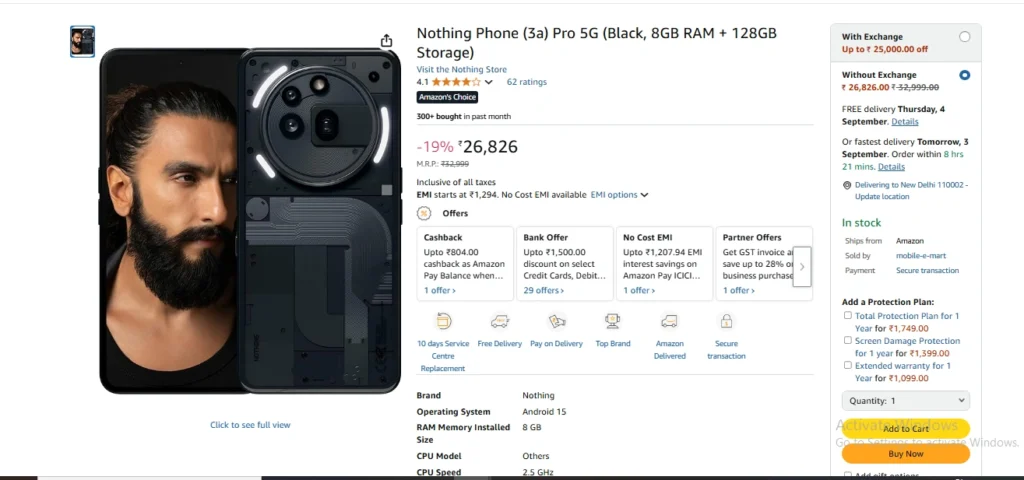The width and height of the screenshot is (1024, 480).
Task: Click the Top Brand trophy icon
Action: pos(612,321)
